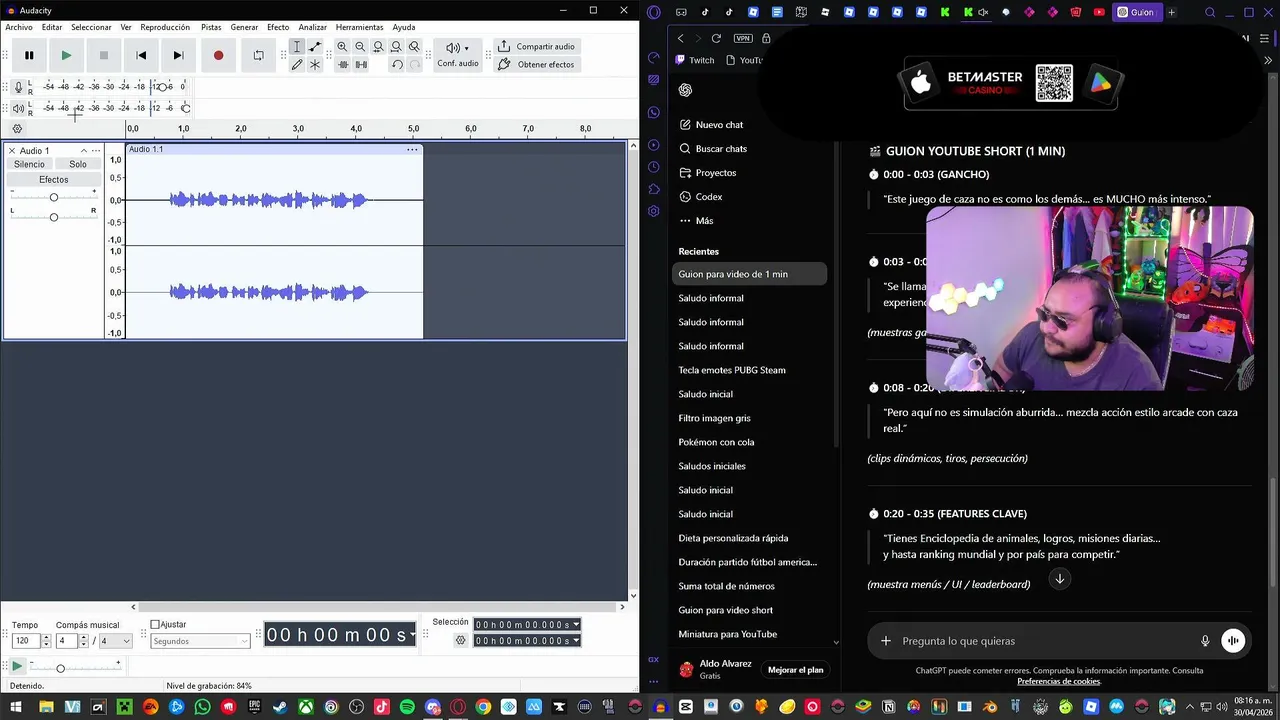
Task: Click the Tempo value field
Action: click(25, 641)
